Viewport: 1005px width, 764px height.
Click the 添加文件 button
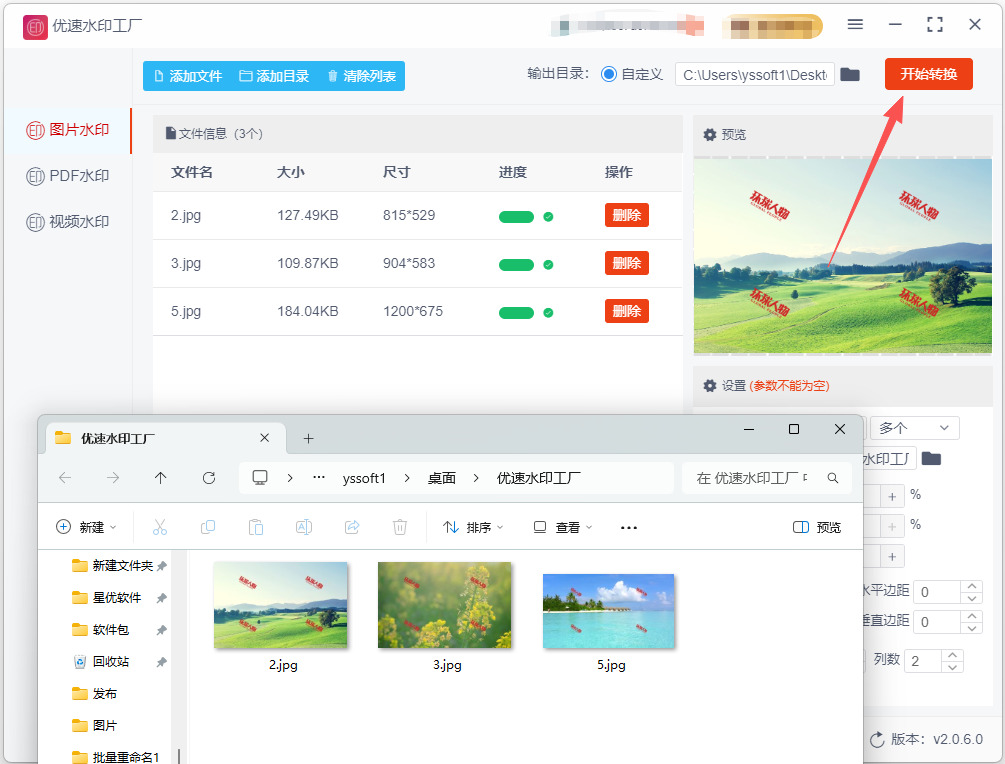186,76
